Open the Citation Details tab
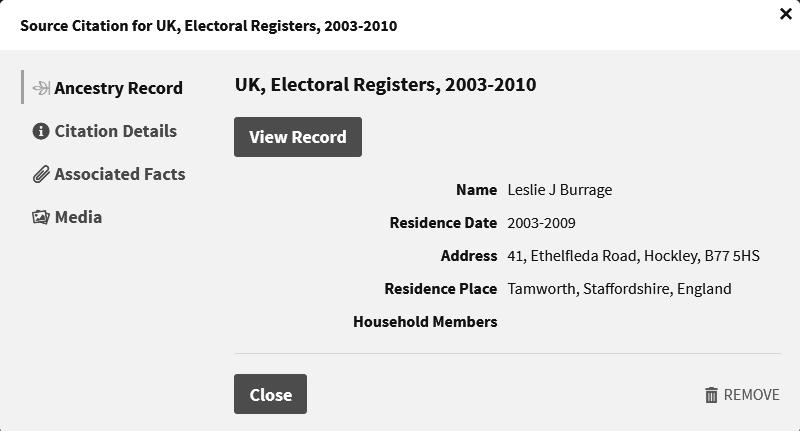Screen dimensions: 800x431 pyautogui.click(x=115, y=131)
